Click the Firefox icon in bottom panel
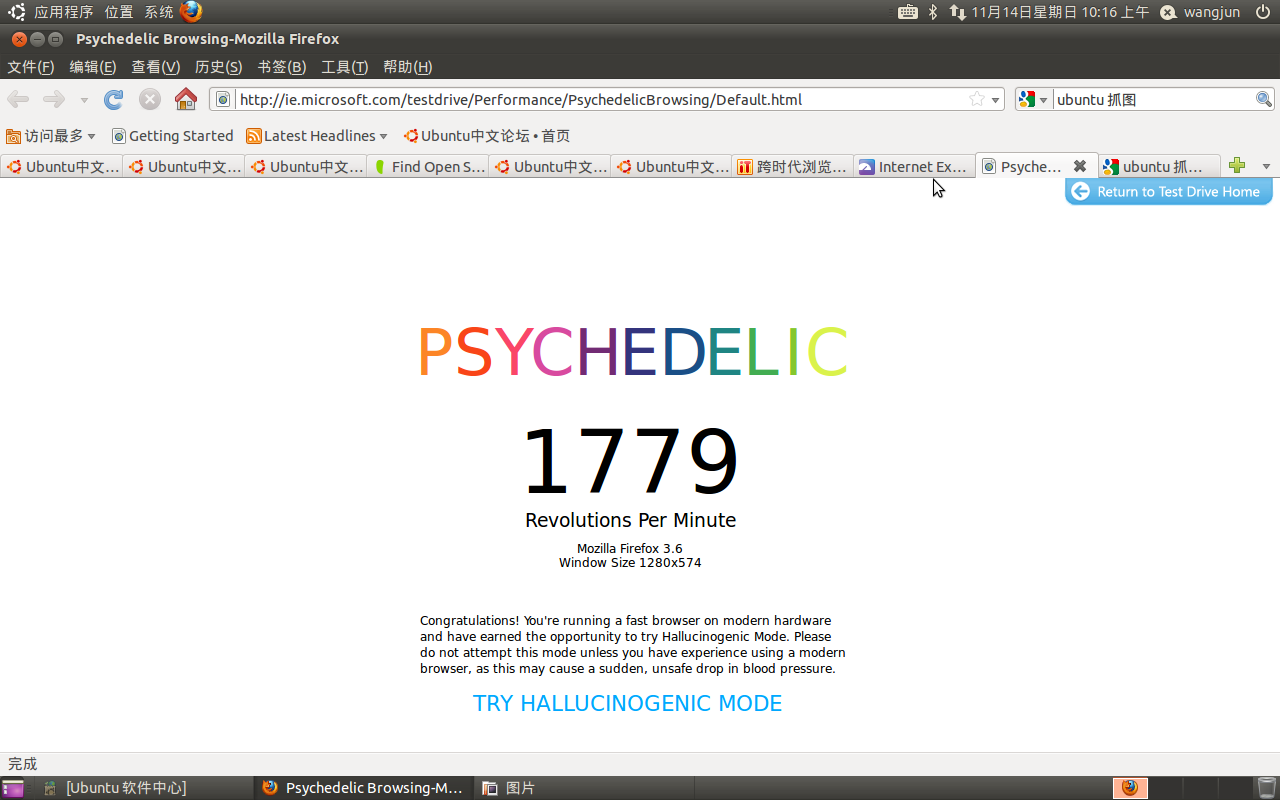Viewport: 1280px width, 800px height. 1130,788
